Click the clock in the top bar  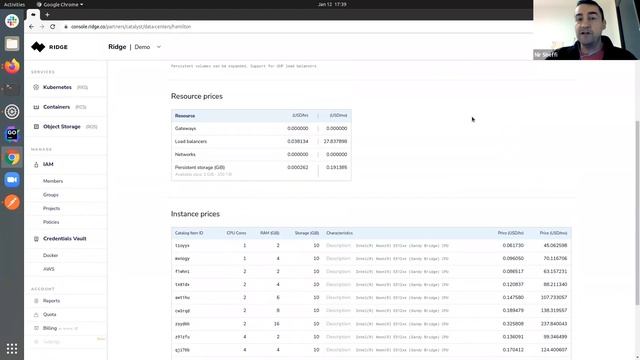332,4
